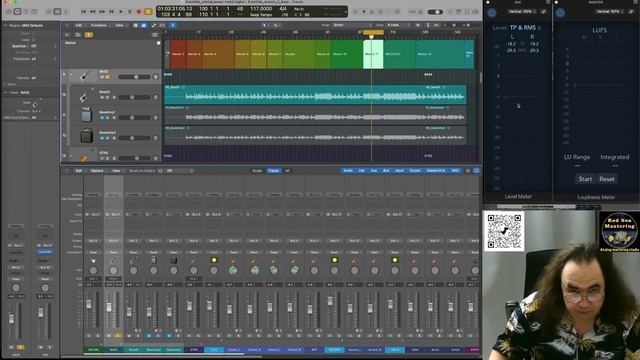Toggle mute on the GTRS track header

[x=102, y=158]
